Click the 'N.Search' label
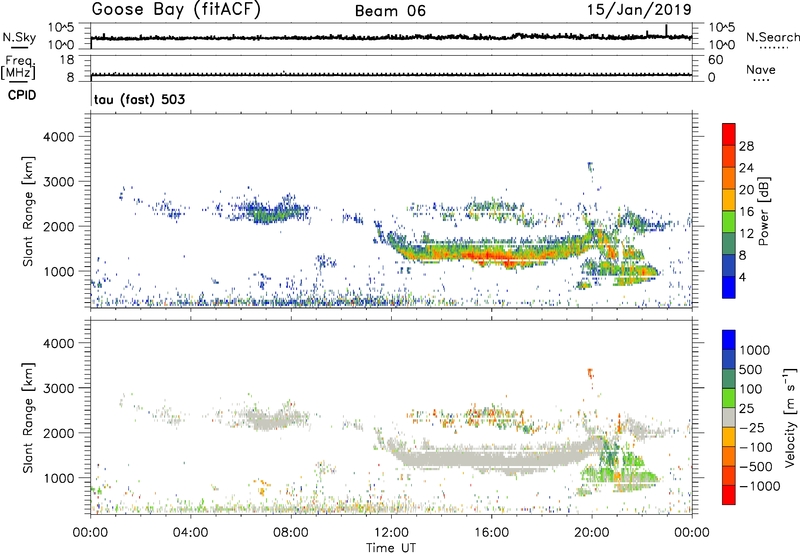Viewport: 800px width, 554px height. [x=772, y=37]
